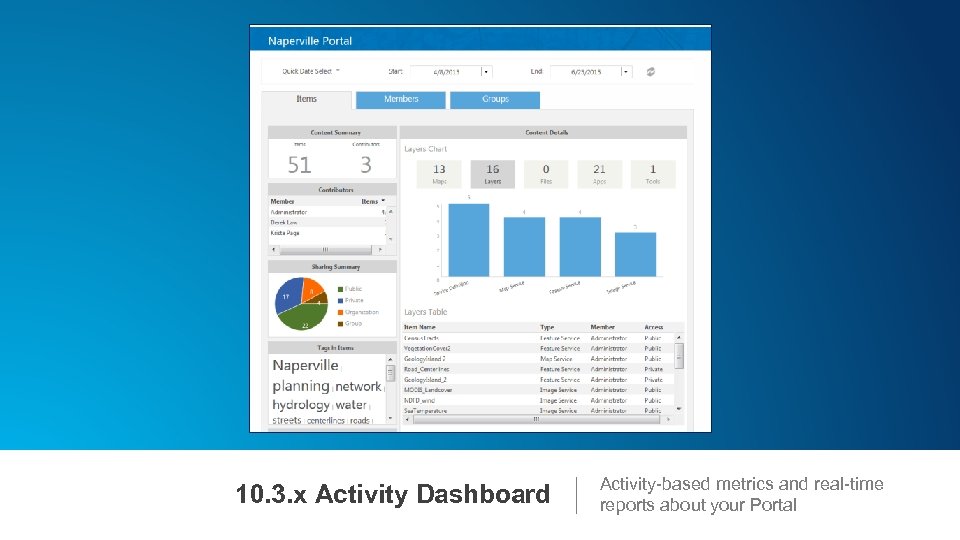Select the 0 Files tile
Viewport: 960px width, 540px height.
point(546,174)
